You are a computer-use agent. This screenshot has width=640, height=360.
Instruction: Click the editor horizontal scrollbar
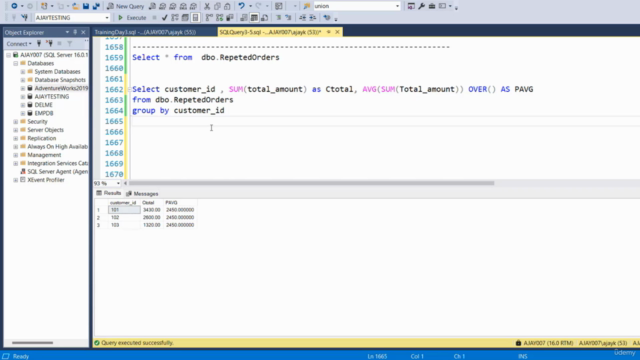tap(311, 183)
